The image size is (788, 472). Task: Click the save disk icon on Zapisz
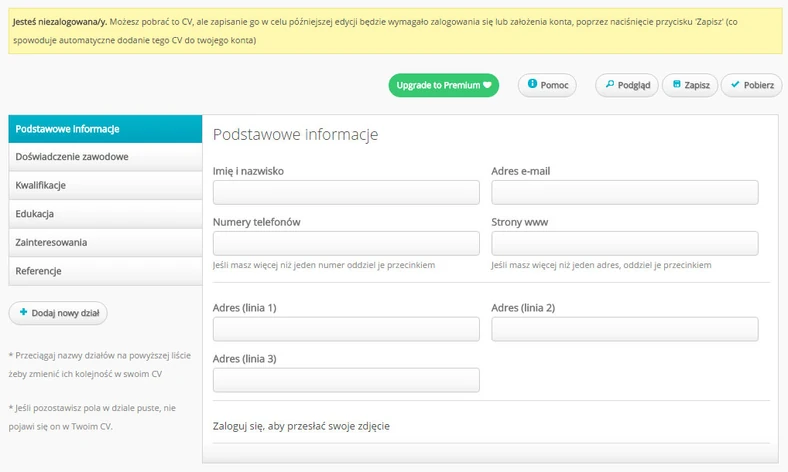click(675, 85)
